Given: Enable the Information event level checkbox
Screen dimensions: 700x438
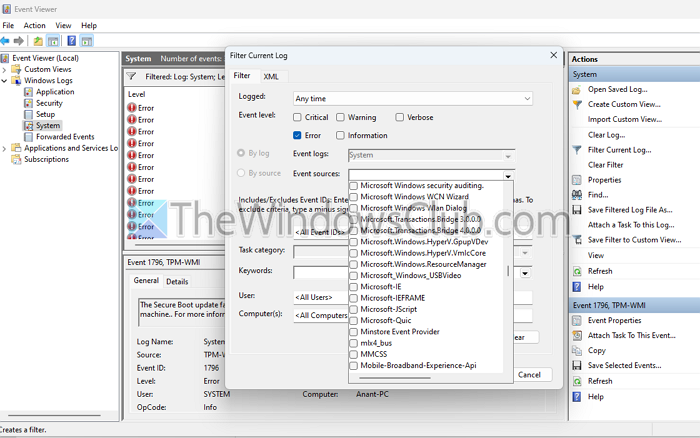Looking at the screenshot, I should (x=340, y=135).
